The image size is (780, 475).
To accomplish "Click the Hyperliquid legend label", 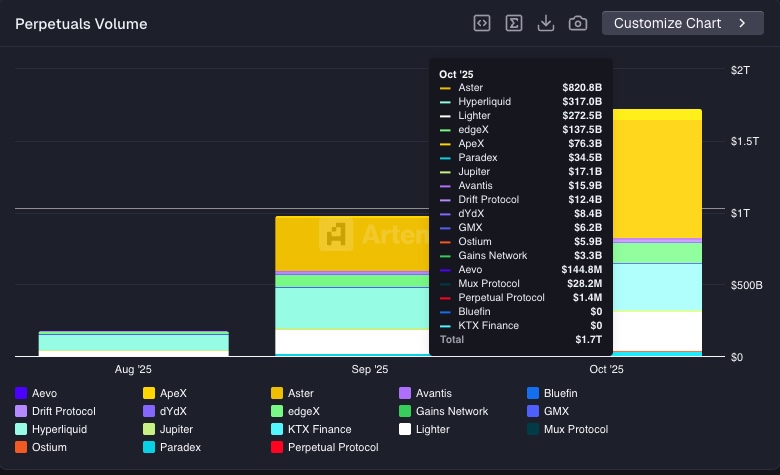I will coord(59,429).
